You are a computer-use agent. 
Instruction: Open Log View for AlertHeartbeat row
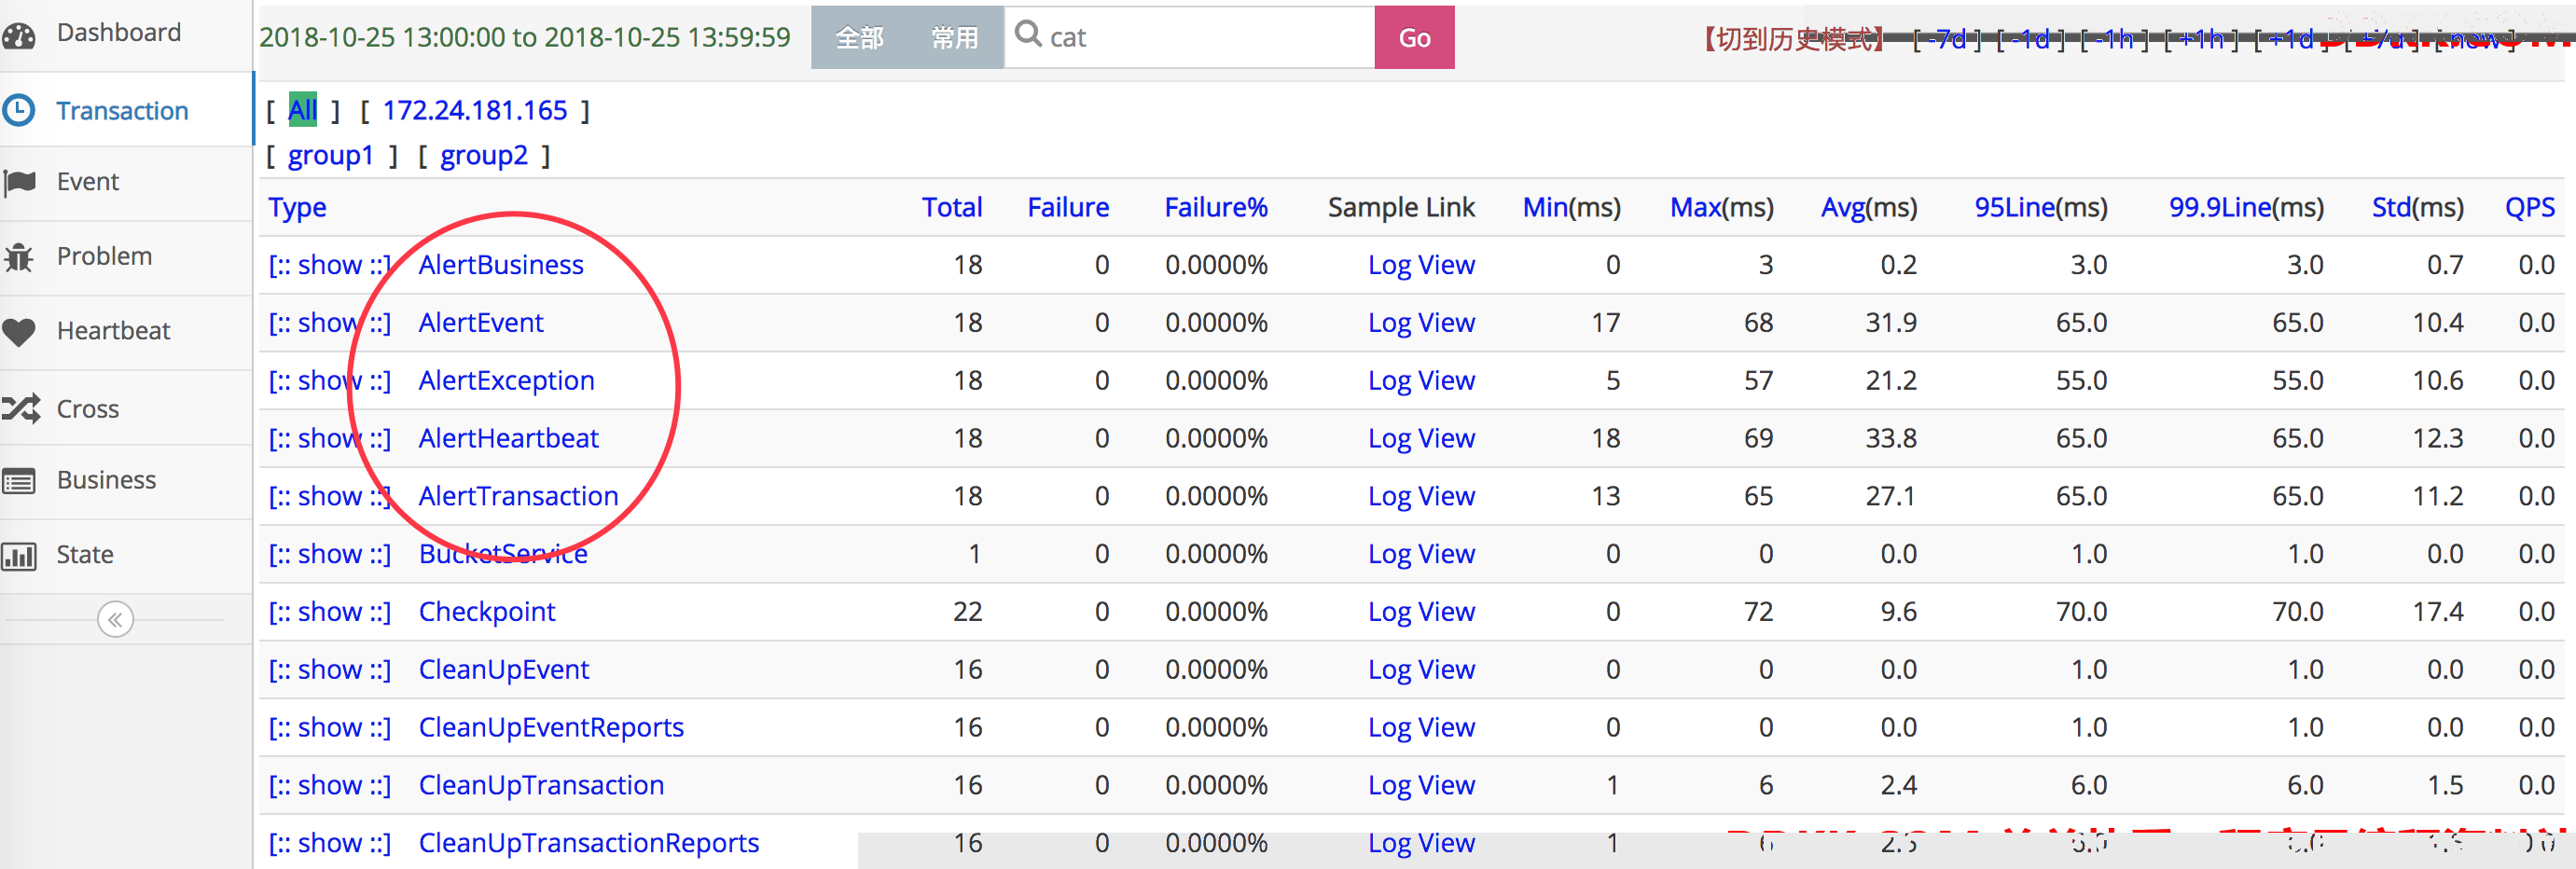click(1421, 438)
